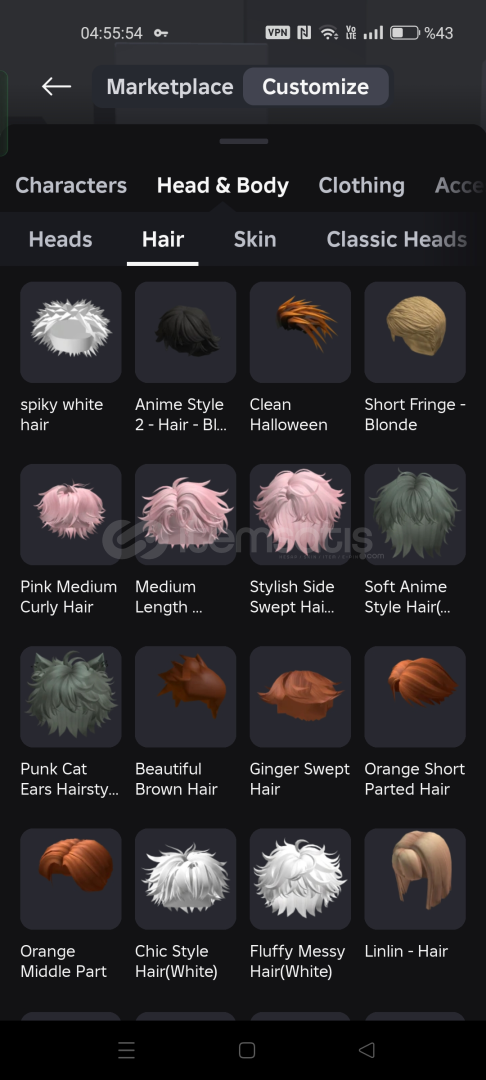Viewport: 486px width, 1080px height.
Task: Select the spiky white hair item
Action: 71,332
